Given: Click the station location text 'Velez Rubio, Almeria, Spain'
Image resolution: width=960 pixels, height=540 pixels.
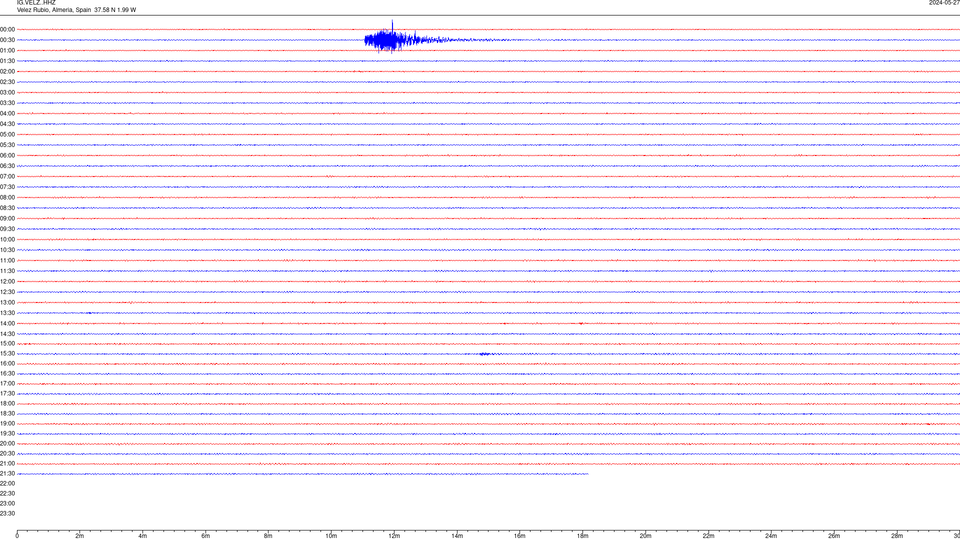Looking at the screenshot, I should 54,10.
